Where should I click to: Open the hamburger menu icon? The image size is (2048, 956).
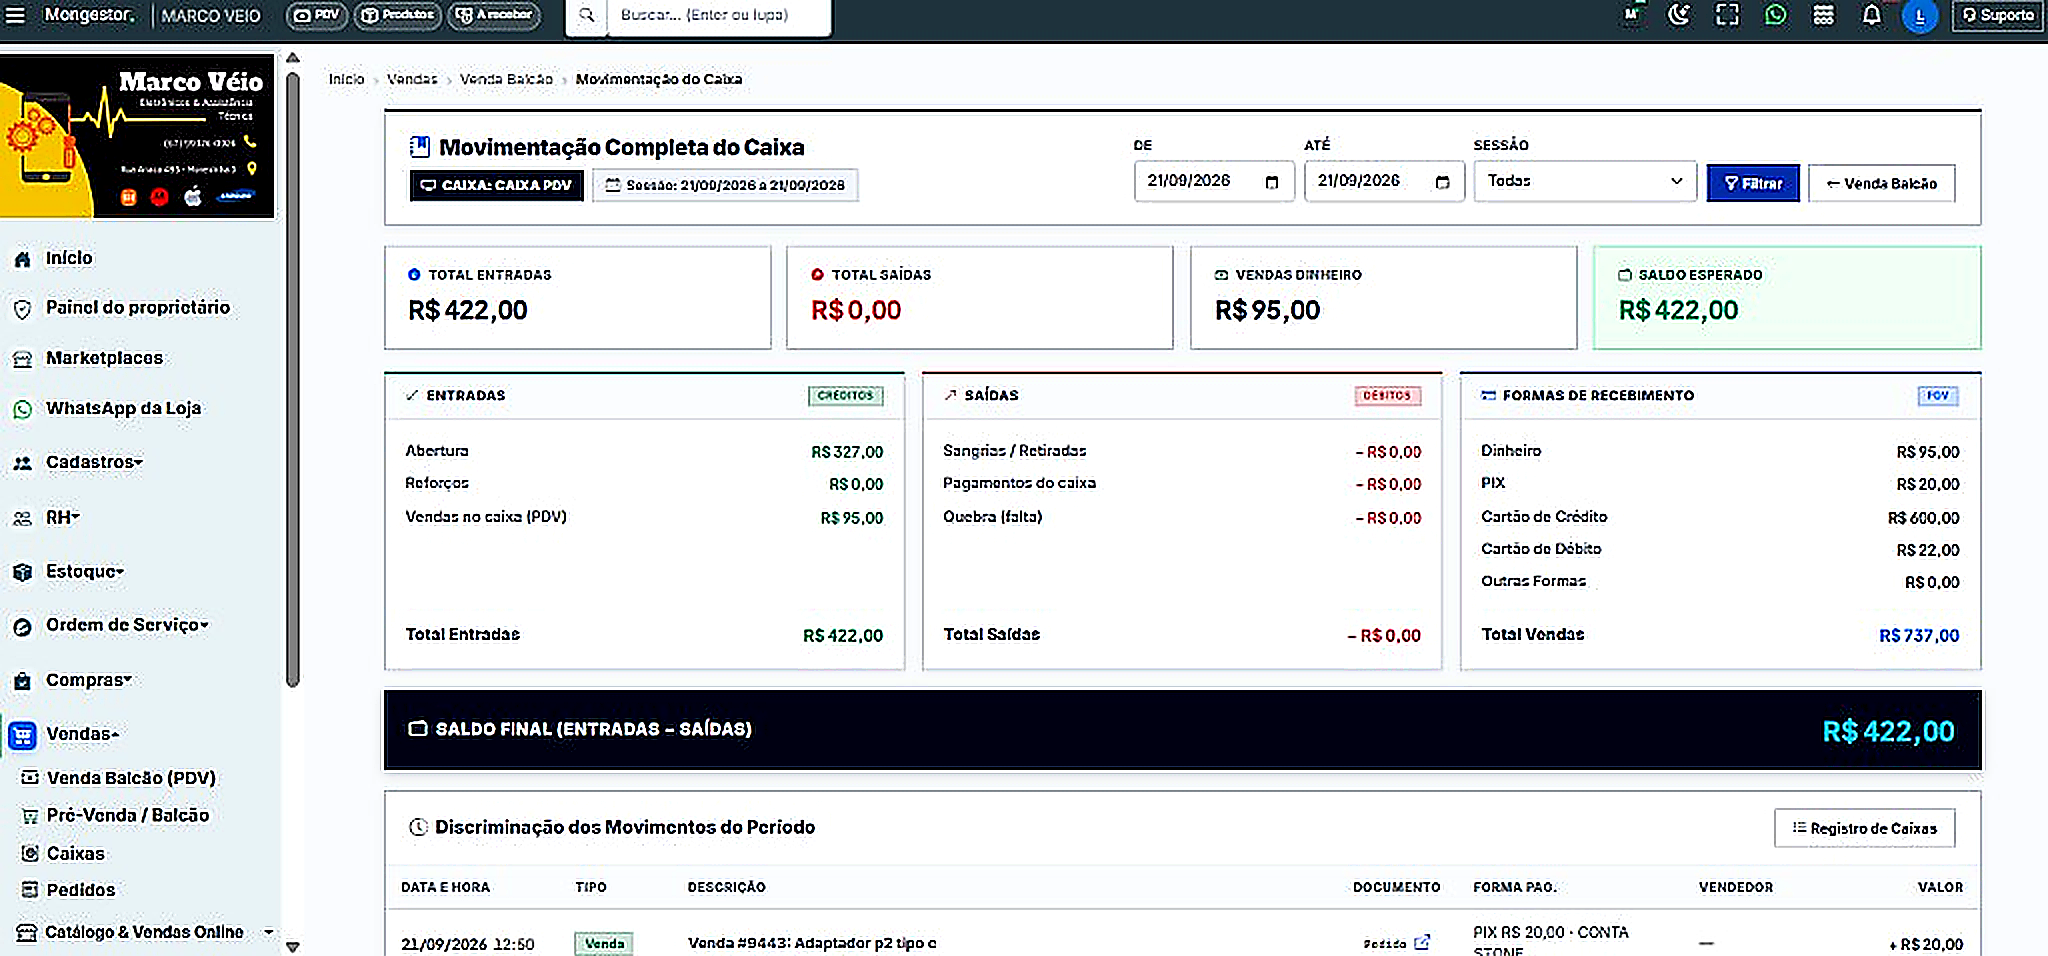(15, 15)
